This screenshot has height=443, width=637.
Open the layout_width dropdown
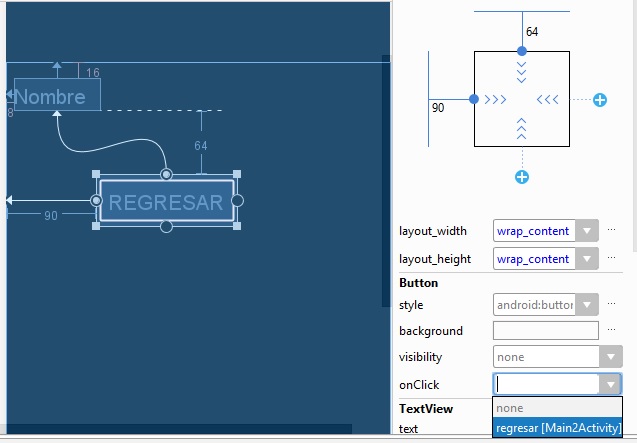point(588,231)
